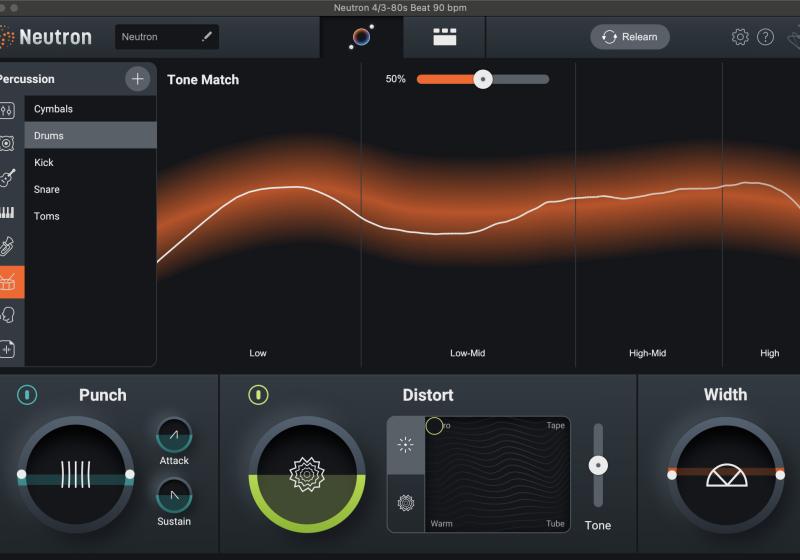Select Kick in the Percussion list
The width and height of the screenshot is (800, 560).
pos(90,162)
